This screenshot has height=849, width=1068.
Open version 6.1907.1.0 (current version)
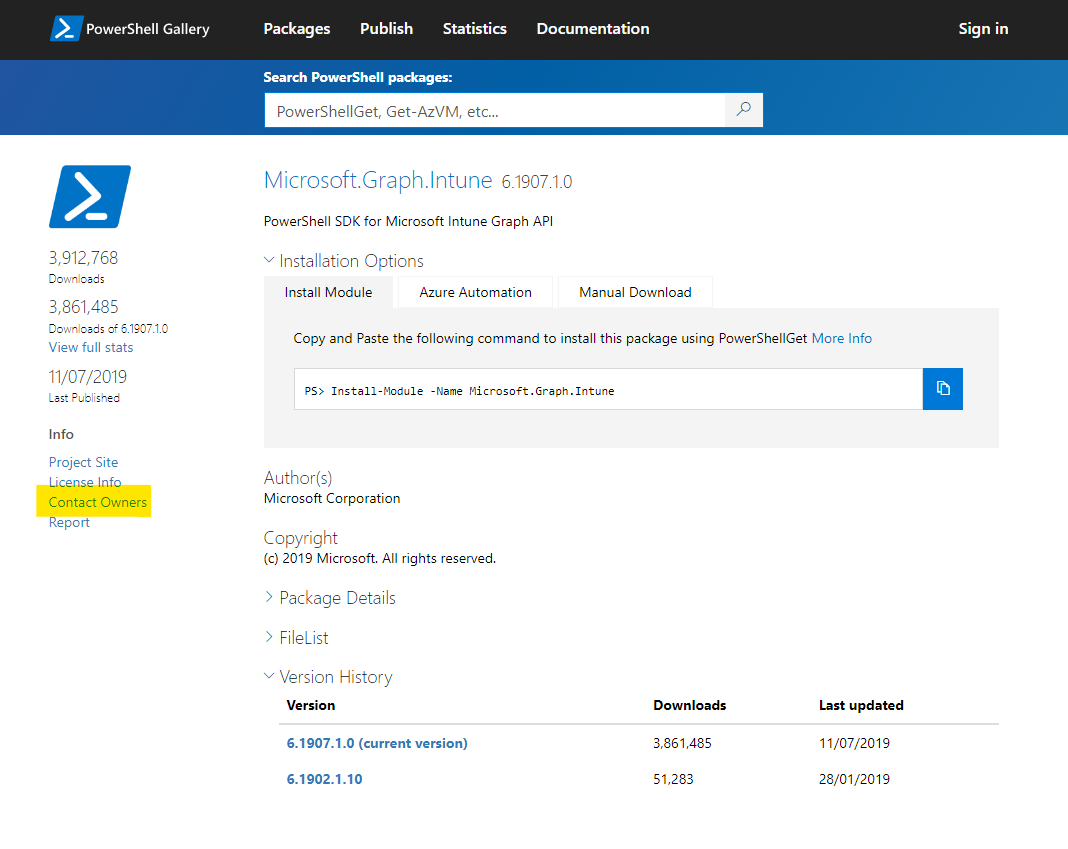[x=377, y=743]
